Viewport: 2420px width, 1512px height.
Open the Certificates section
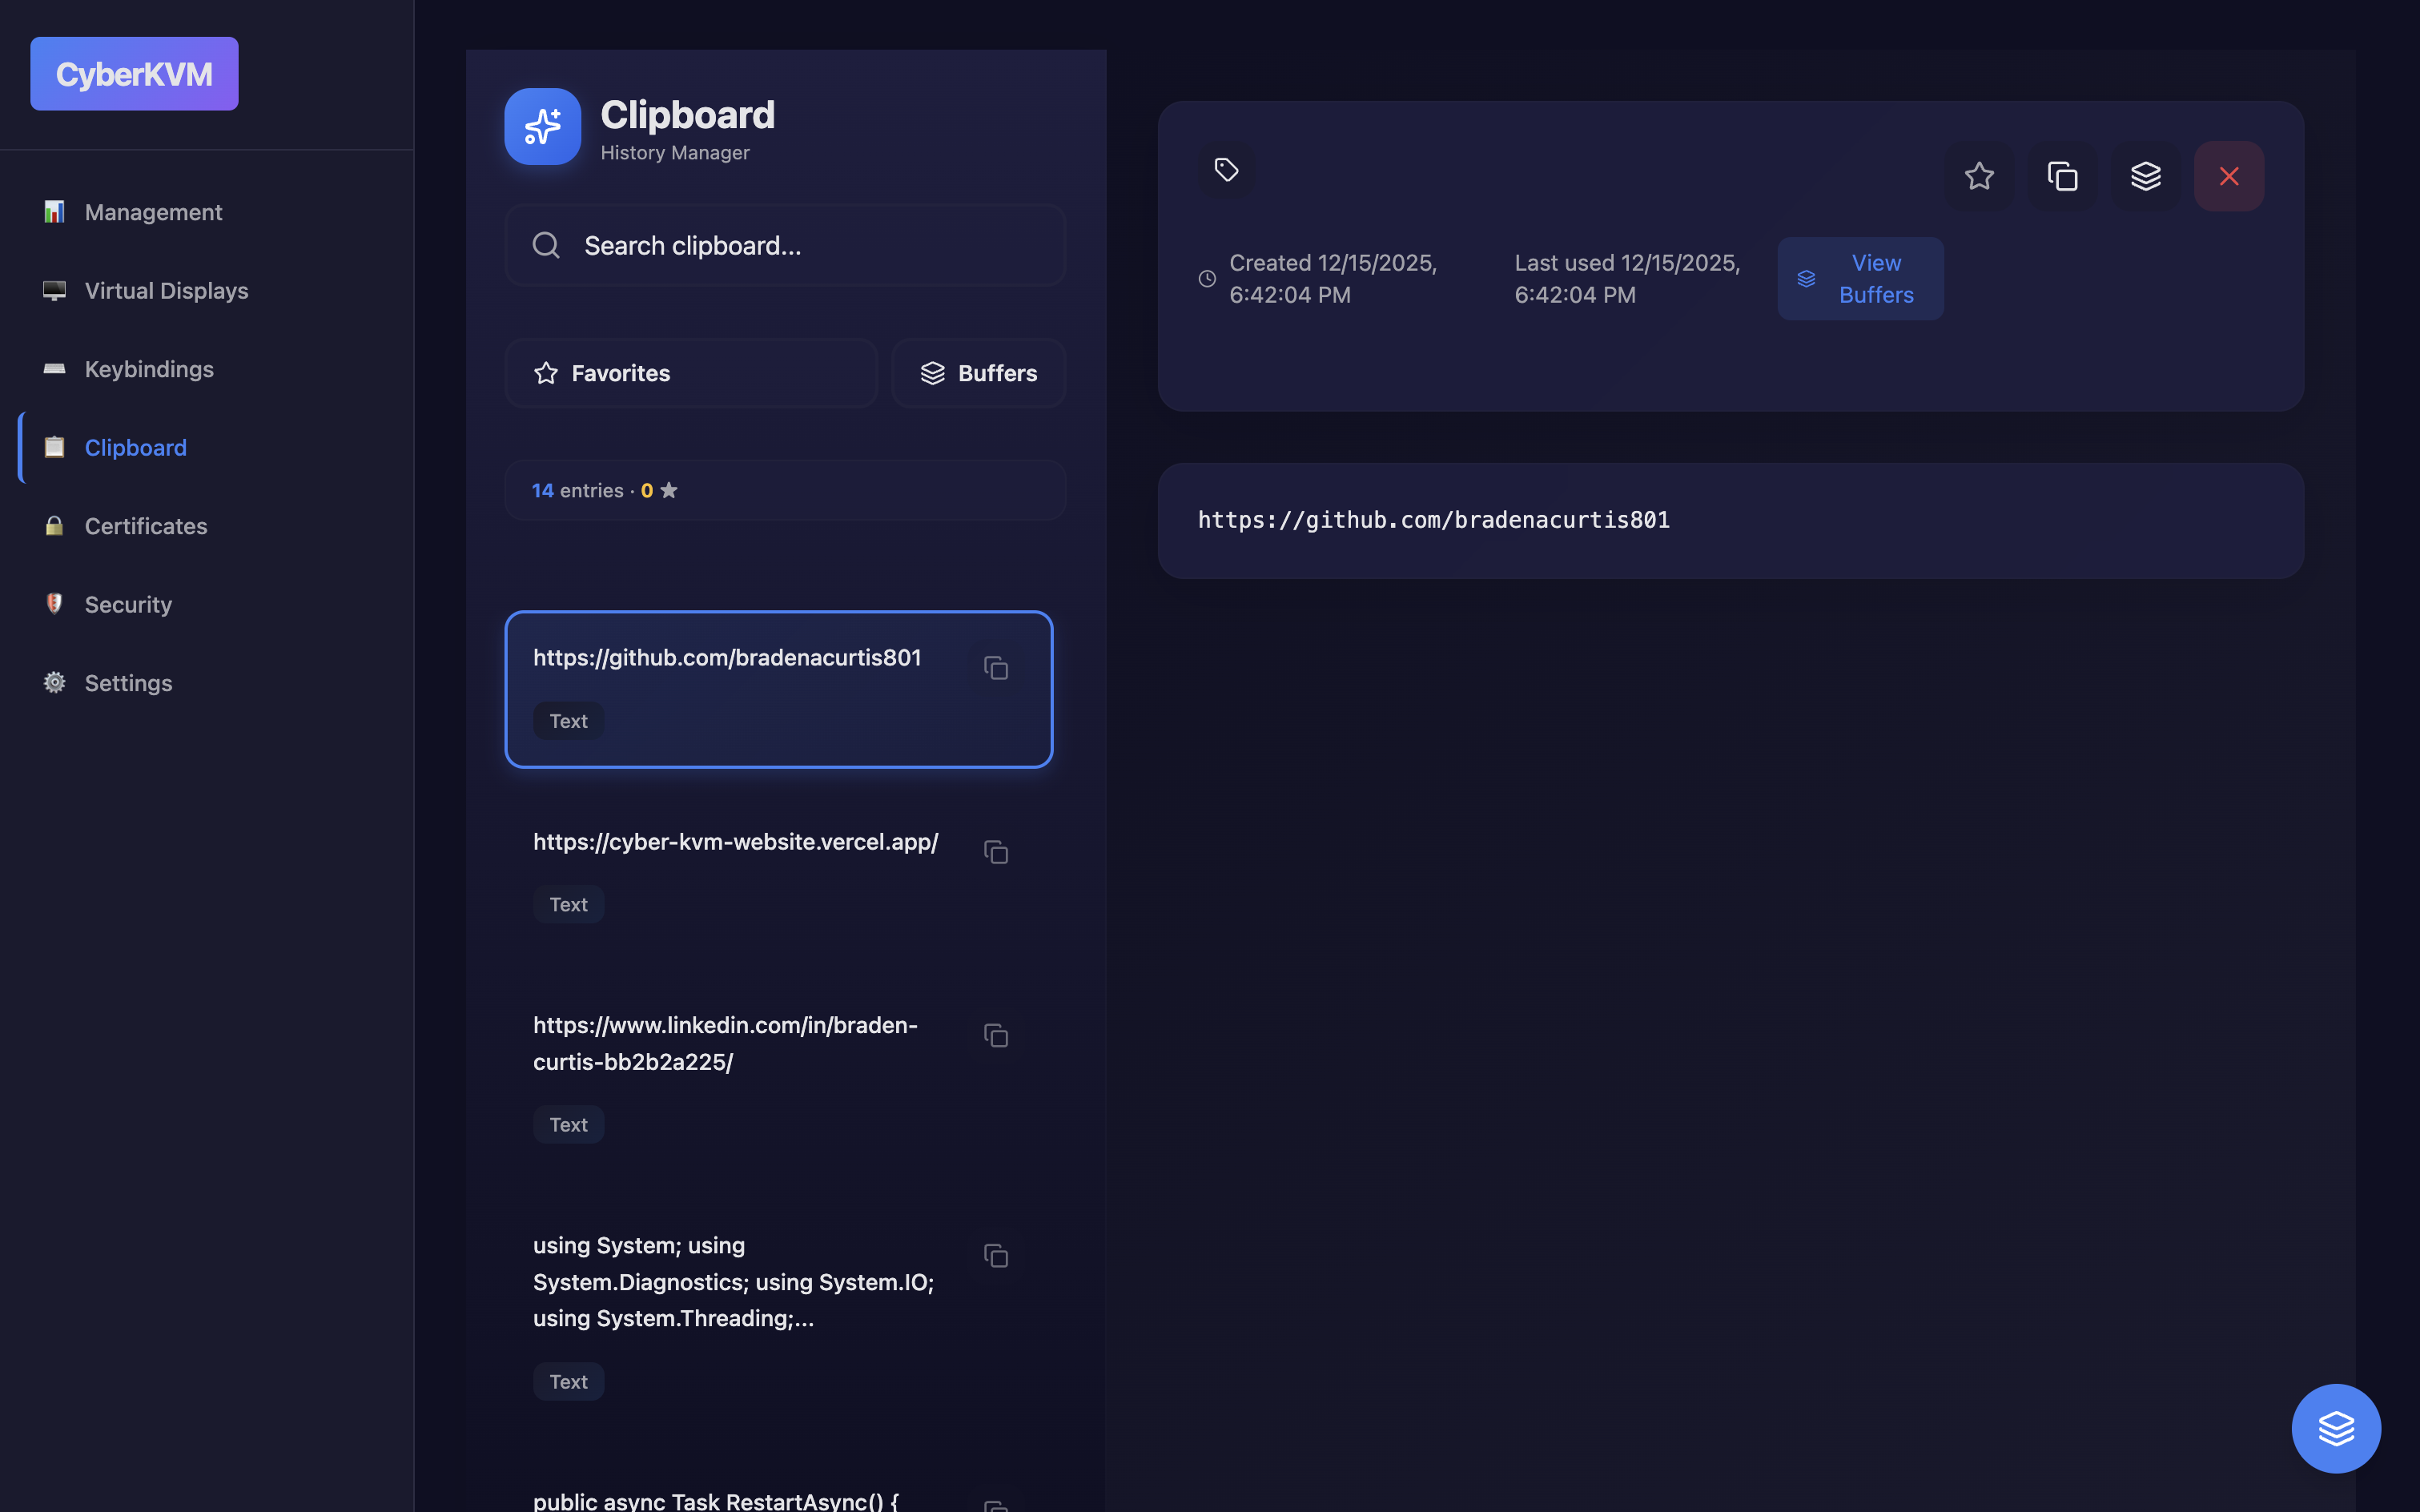click(x=146, y=526)
